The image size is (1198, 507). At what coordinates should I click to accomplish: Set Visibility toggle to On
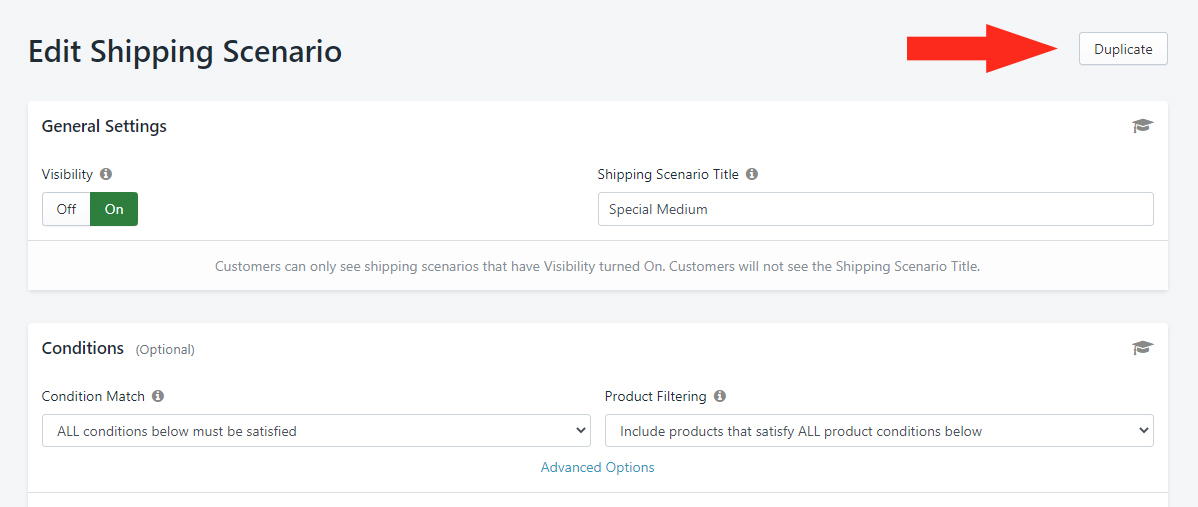(114, 209)
